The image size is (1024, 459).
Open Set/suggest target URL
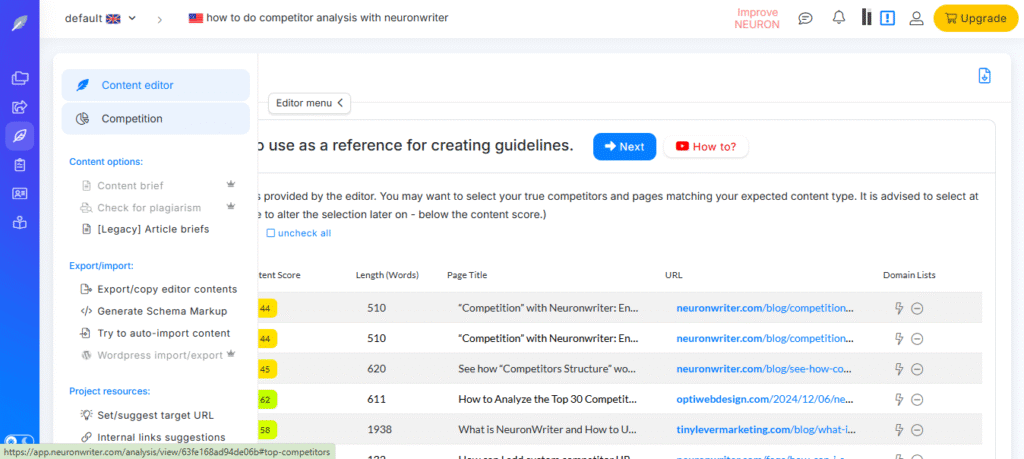pos(147,415)
